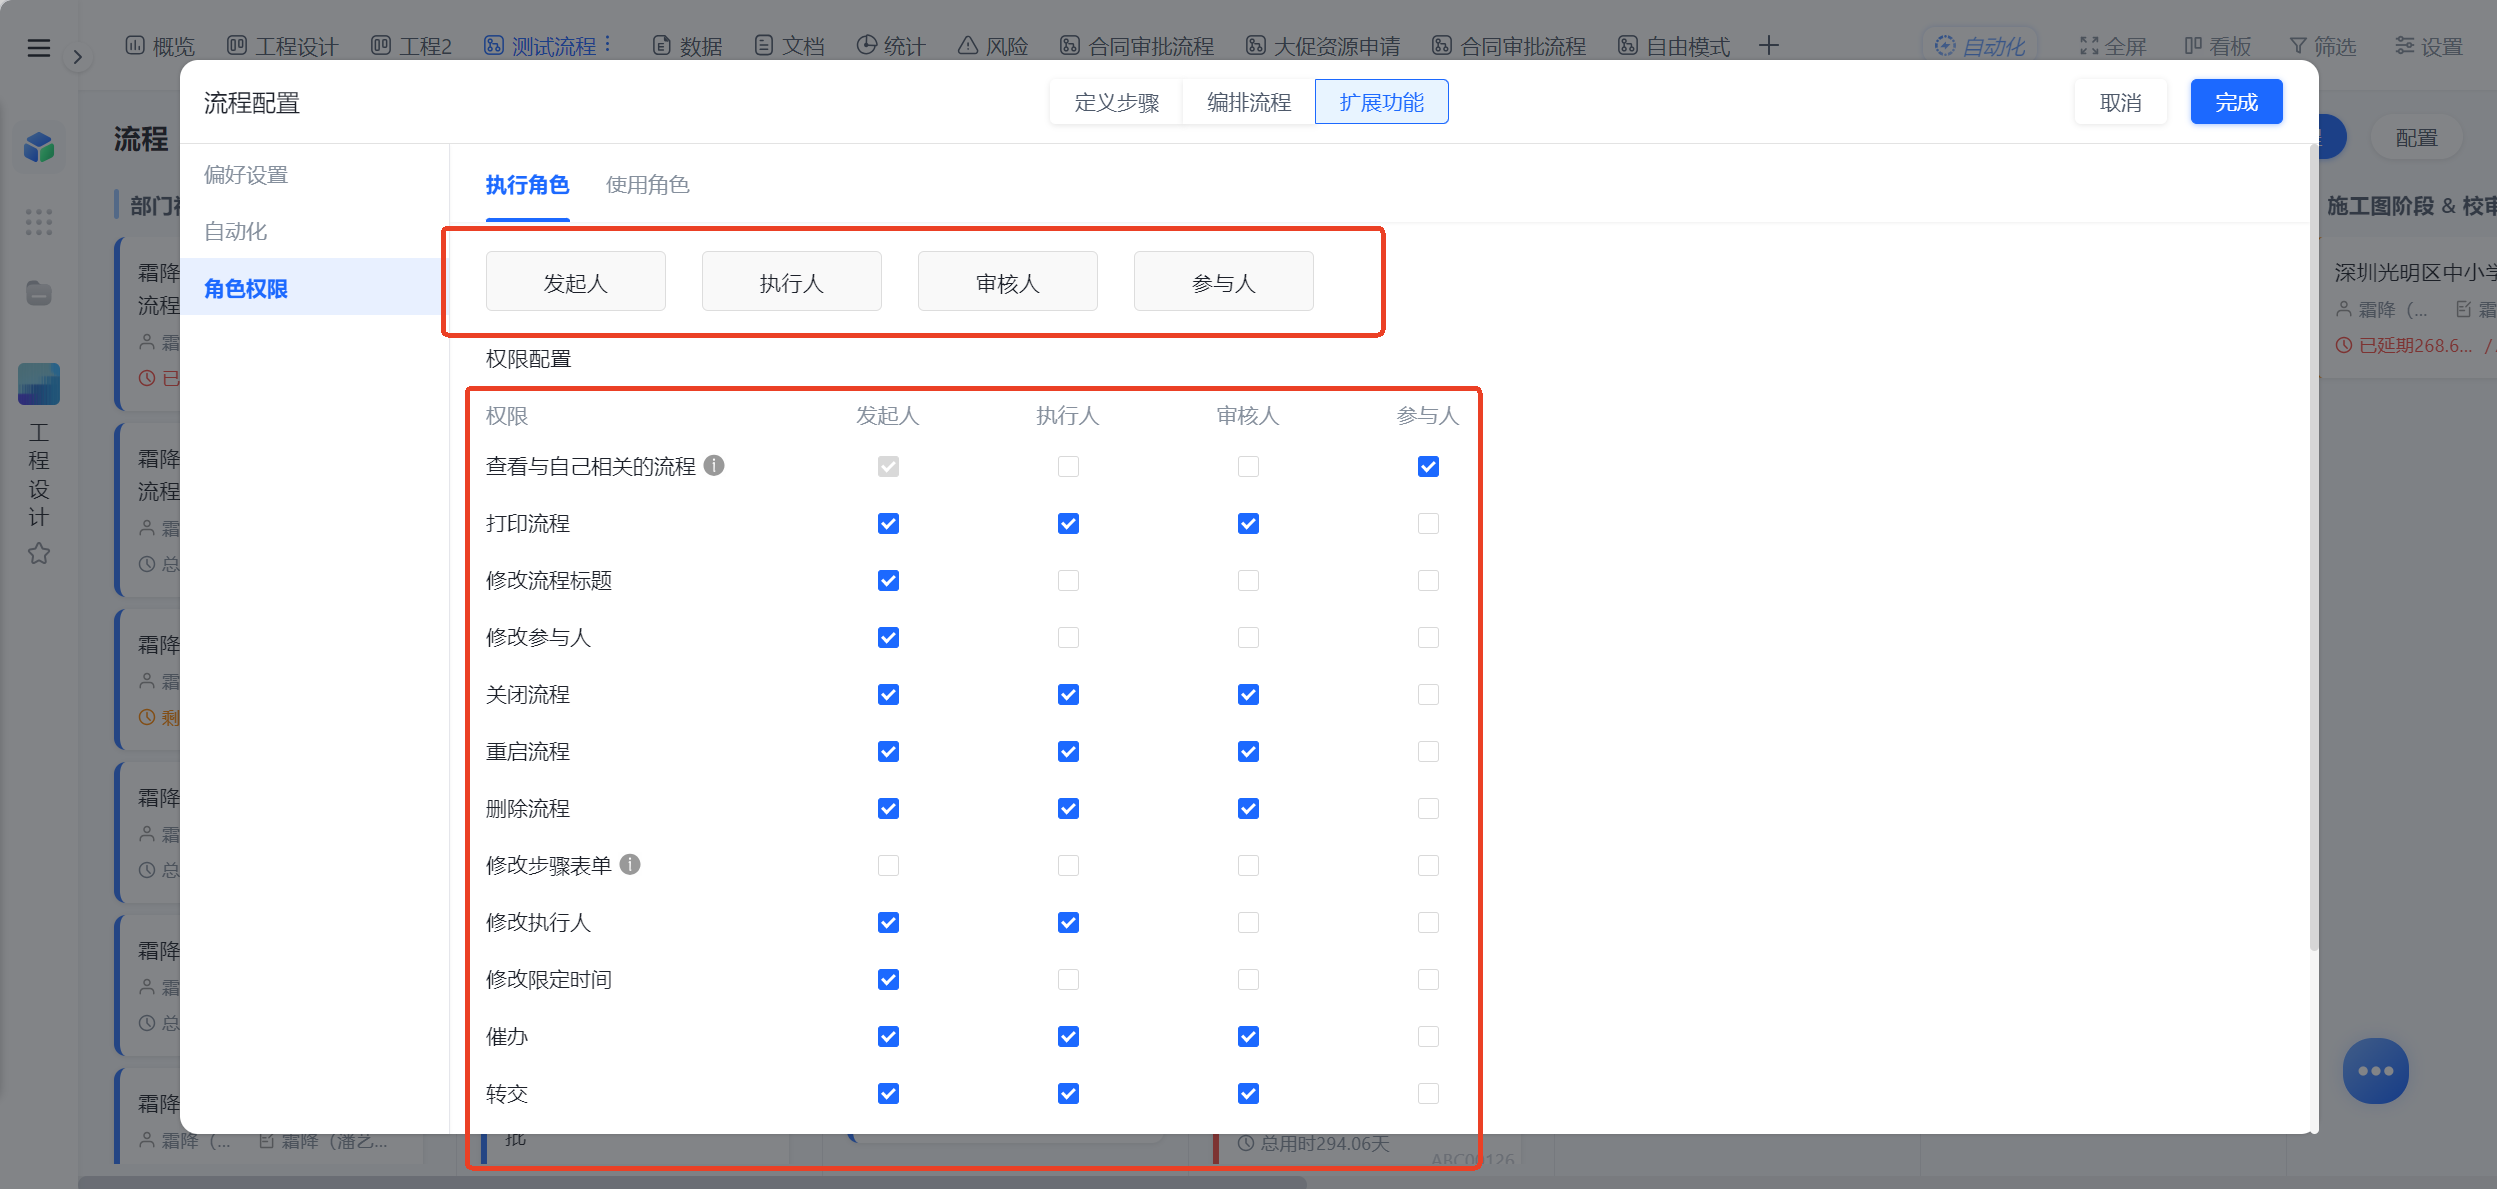
Task: Open the 概览 tab
Action: pos(160,46)
